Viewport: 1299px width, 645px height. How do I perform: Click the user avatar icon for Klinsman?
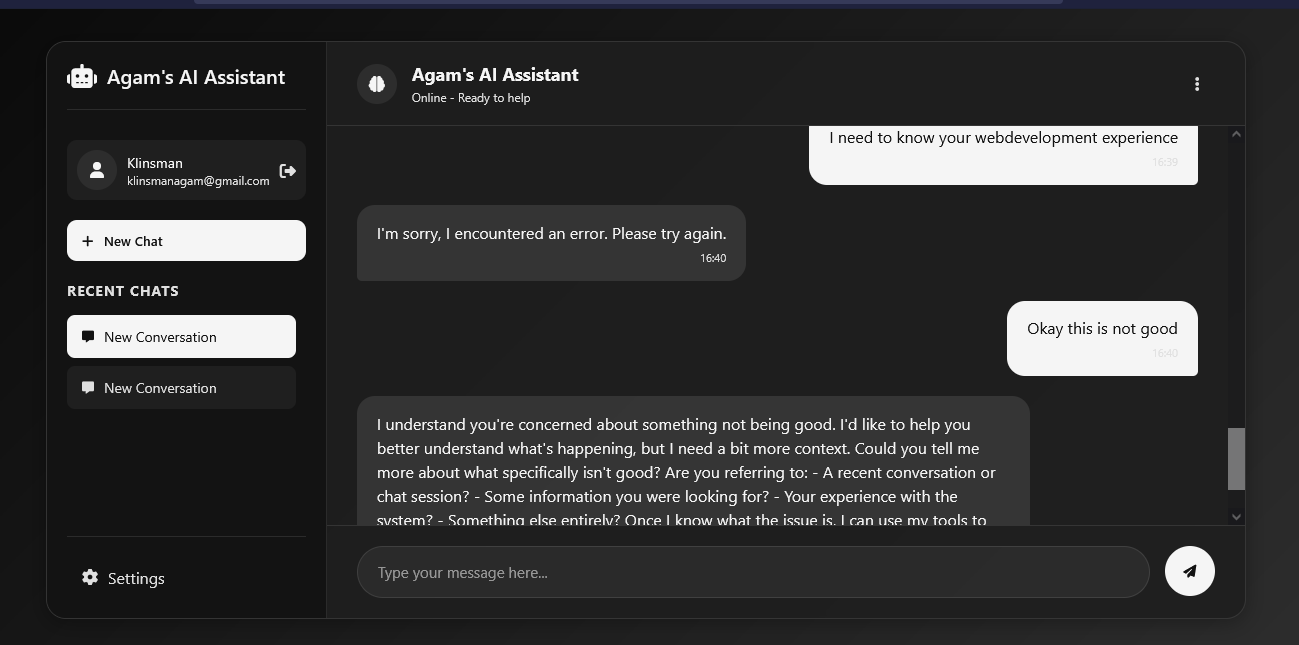pos(97,171)
